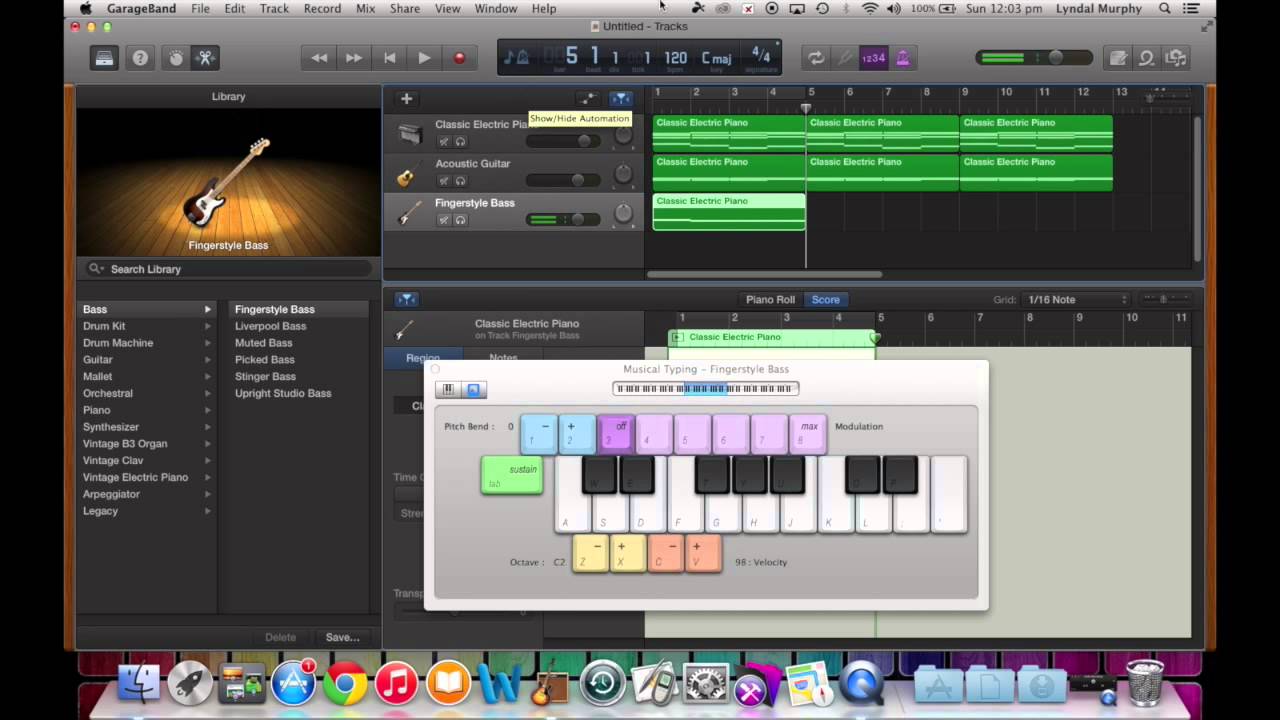
Task: Solo the Fingerstyle Bass track with headphones icon
Action: (x=460, y=220)
